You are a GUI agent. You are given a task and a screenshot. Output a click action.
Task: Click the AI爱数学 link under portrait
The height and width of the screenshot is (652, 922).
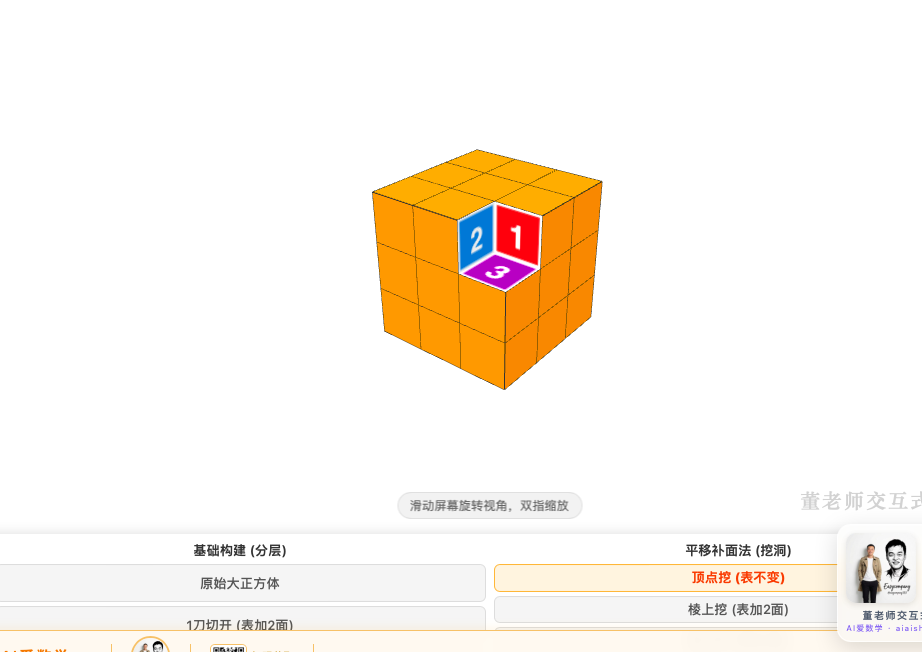(864, 628)
